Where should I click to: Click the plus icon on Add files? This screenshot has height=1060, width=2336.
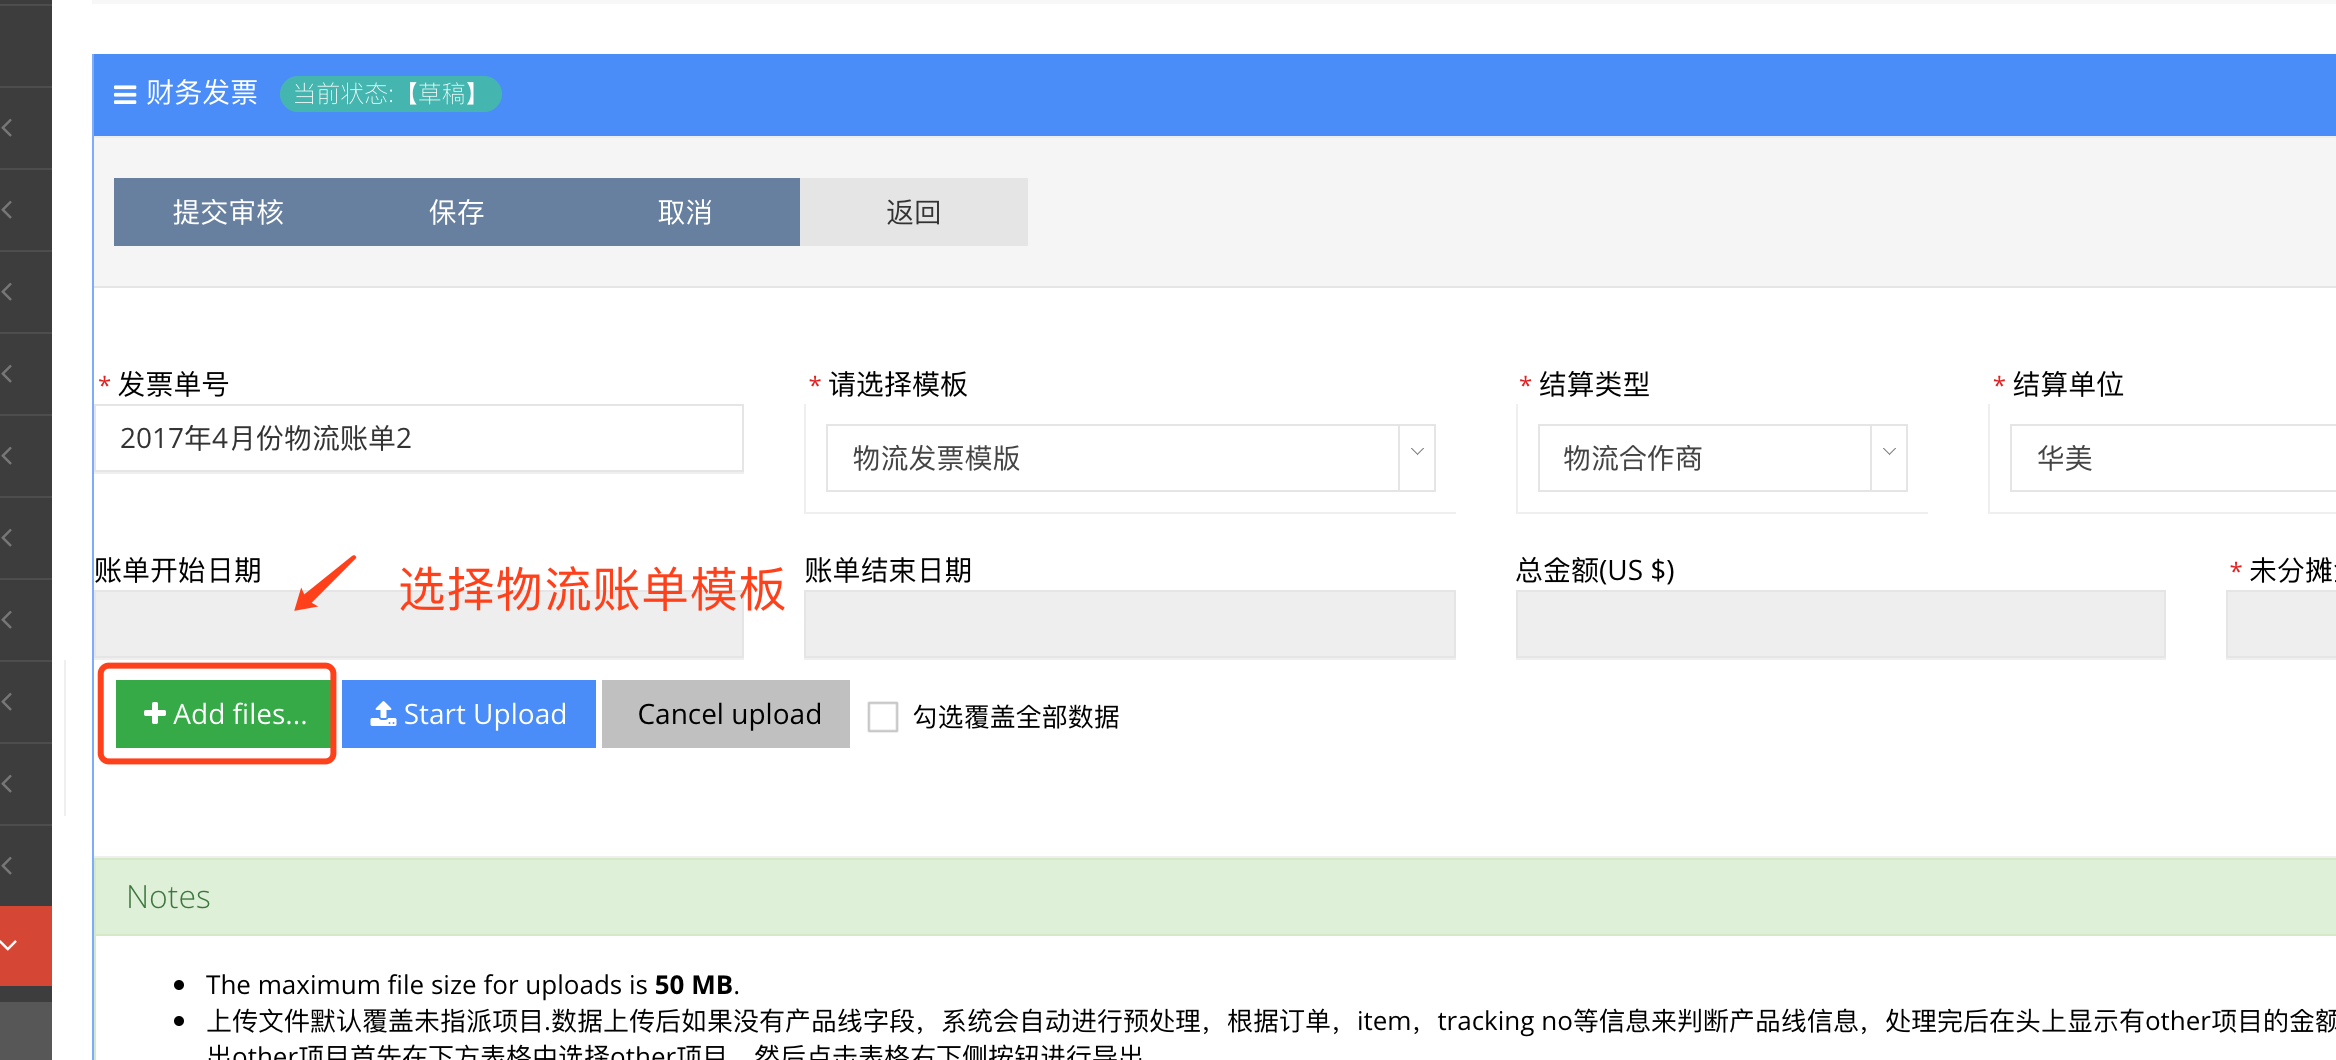pyautogui.click(x=155, y=713)
